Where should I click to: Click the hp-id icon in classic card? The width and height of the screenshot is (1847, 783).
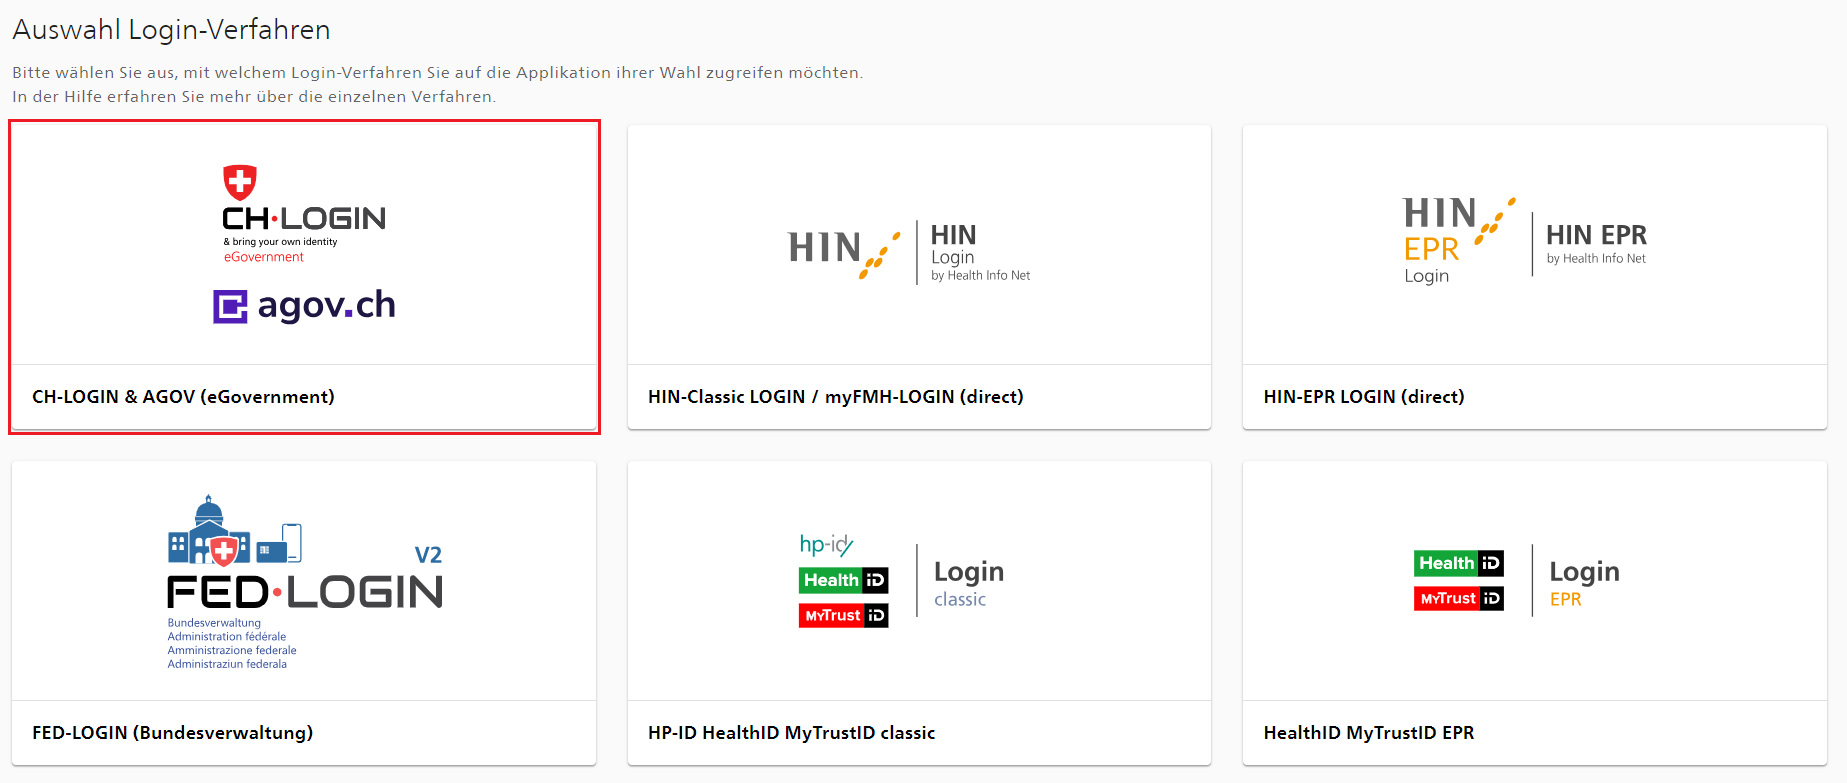coord(826,544)
